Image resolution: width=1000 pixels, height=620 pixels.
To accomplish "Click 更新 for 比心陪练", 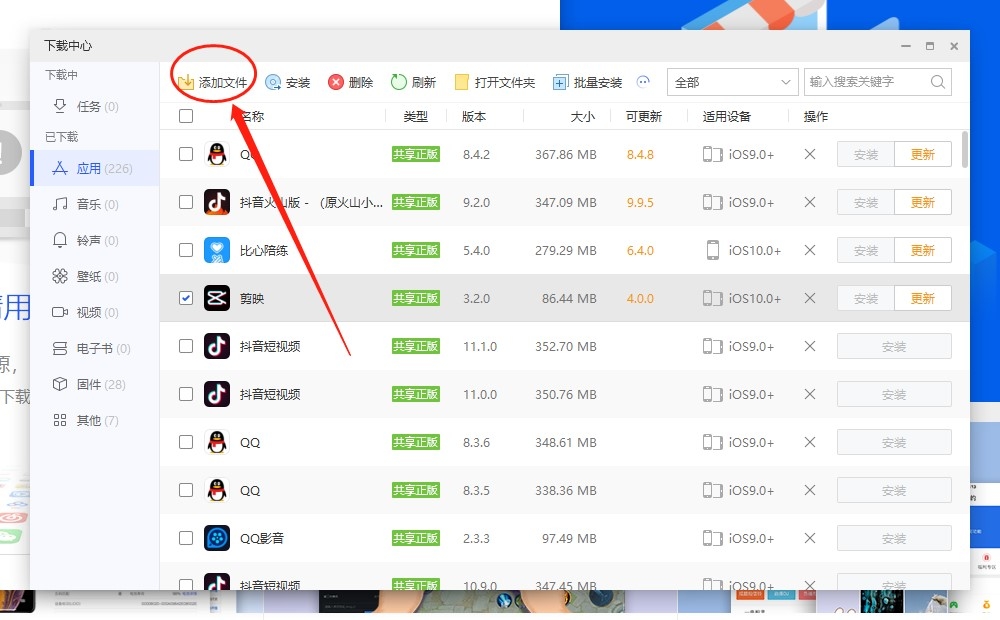I will [923, 250].
